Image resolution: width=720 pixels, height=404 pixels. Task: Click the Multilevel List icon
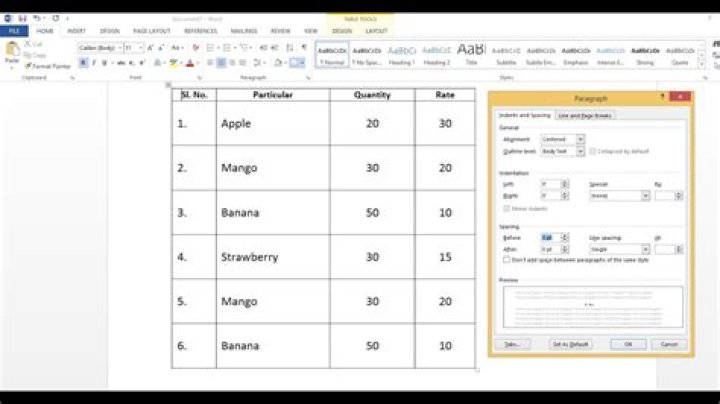[x=244, y=48]
